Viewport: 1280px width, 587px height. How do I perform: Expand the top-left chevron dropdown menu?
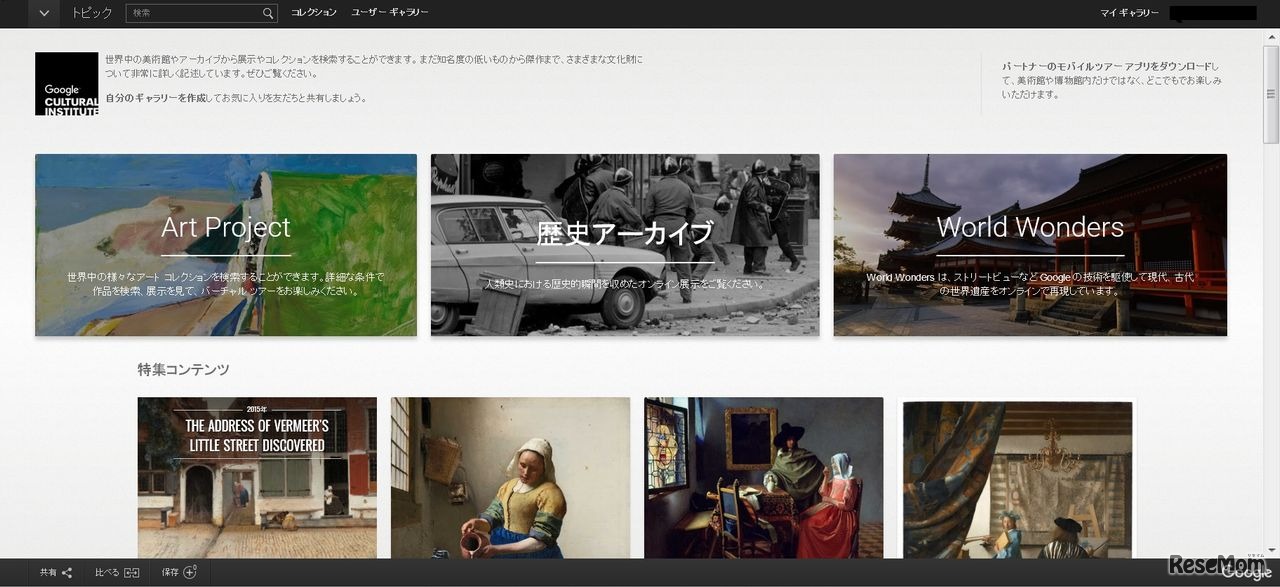tap(43, 13)
